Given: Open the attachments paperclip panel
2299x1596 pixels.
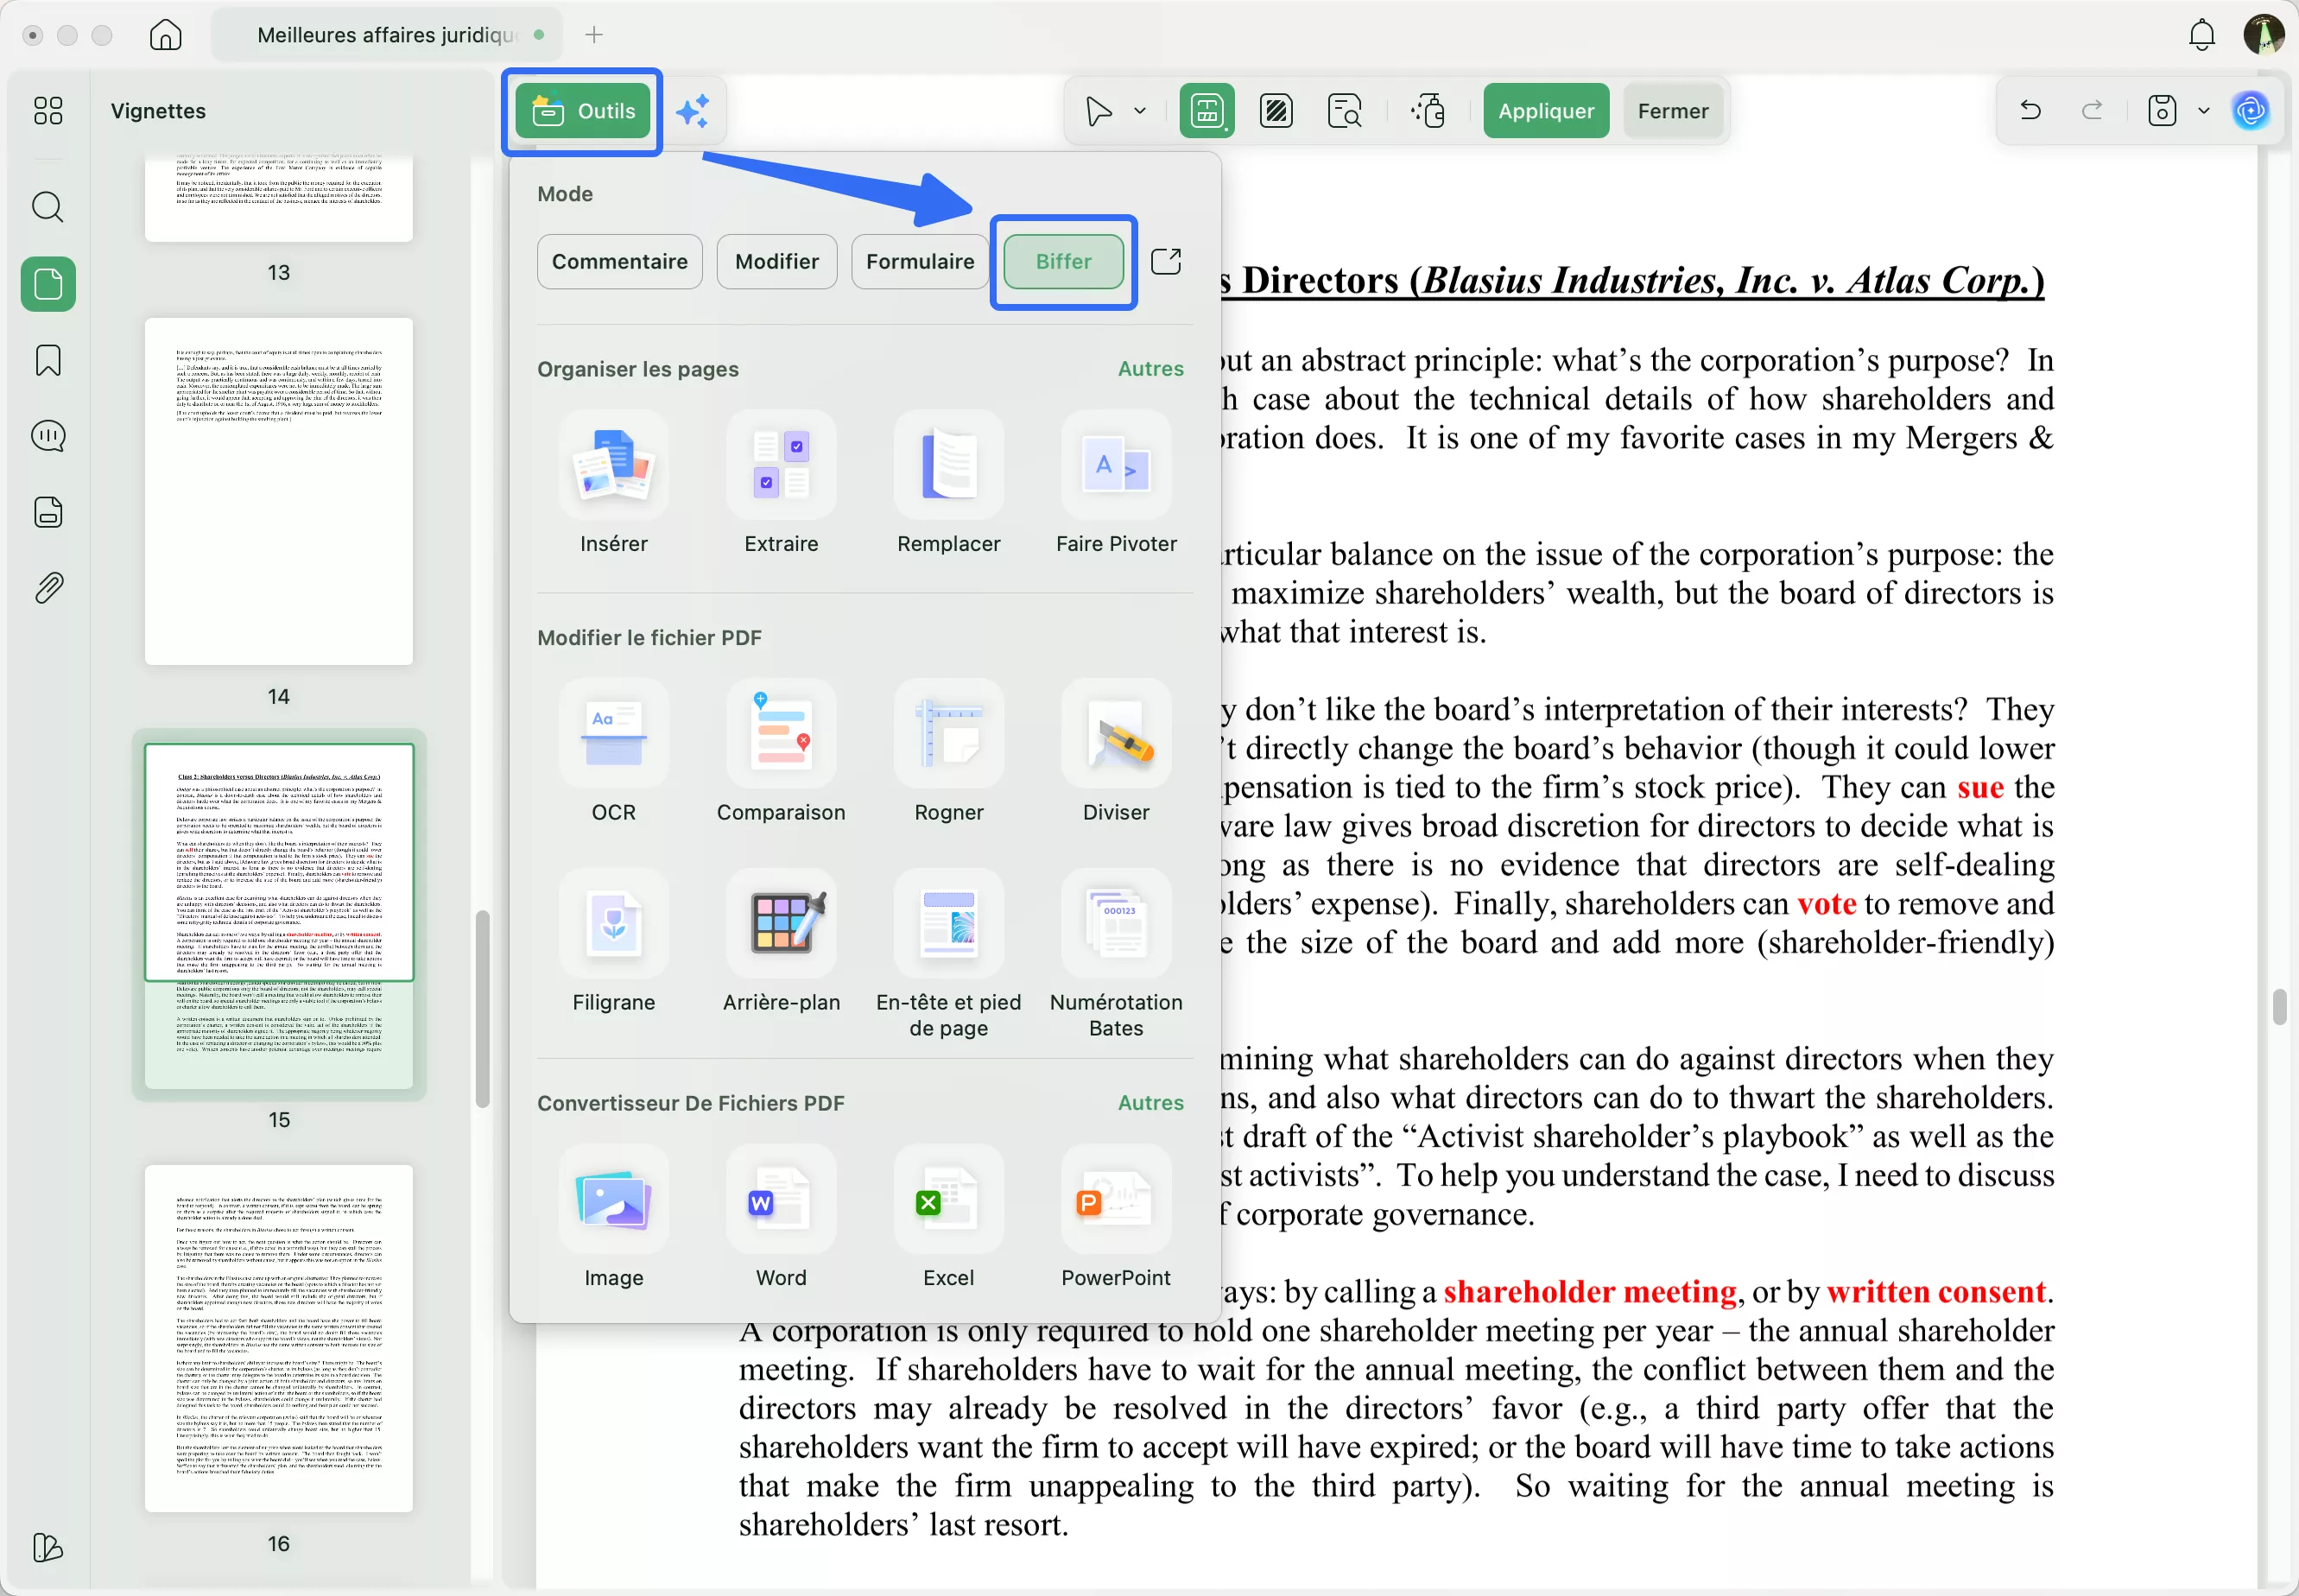Looking at the screenshot, I should pyautogui.click(x=48, y=588).
